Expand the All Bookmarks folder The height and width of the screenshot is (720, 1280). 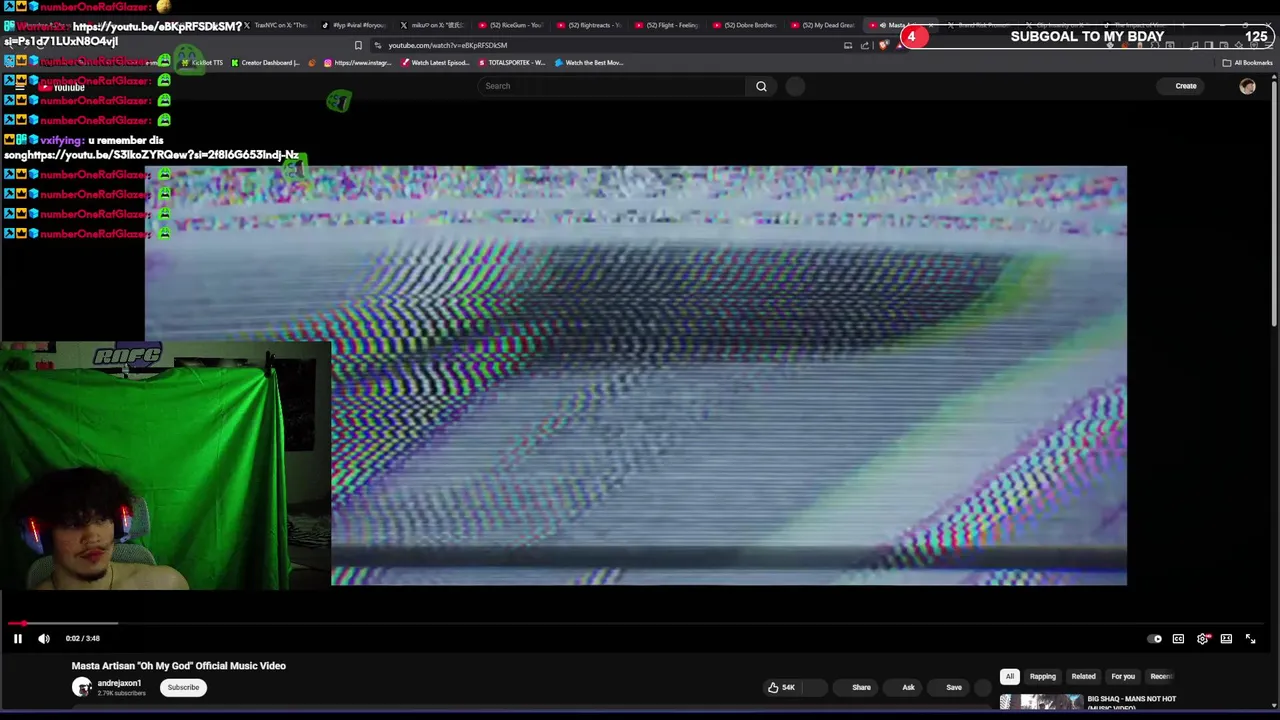pos(1247,62)
